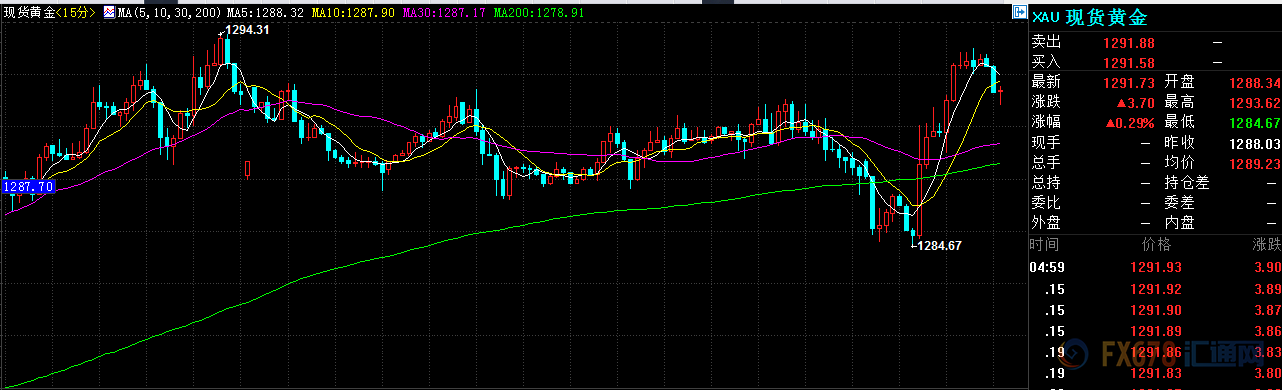Click the blue 1287.70 price axis tag
This screenshot has height=390, width=1282.
[28, 186]
